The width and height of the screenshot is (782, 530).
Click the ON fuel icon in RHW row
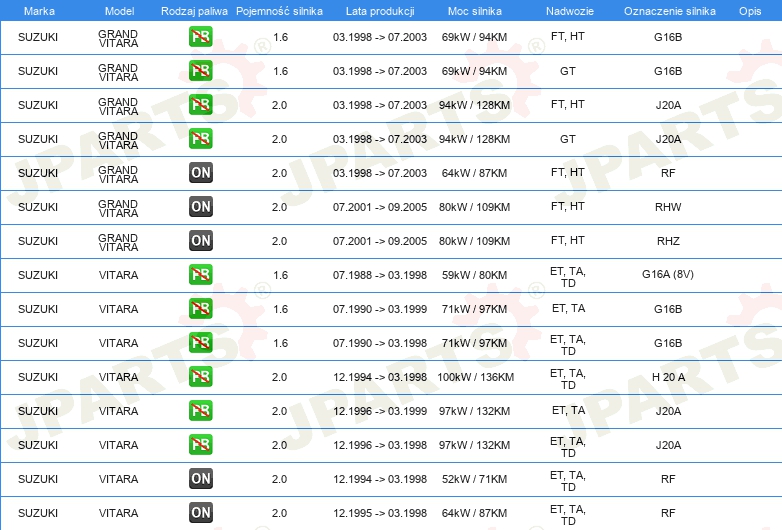(201, 207)
